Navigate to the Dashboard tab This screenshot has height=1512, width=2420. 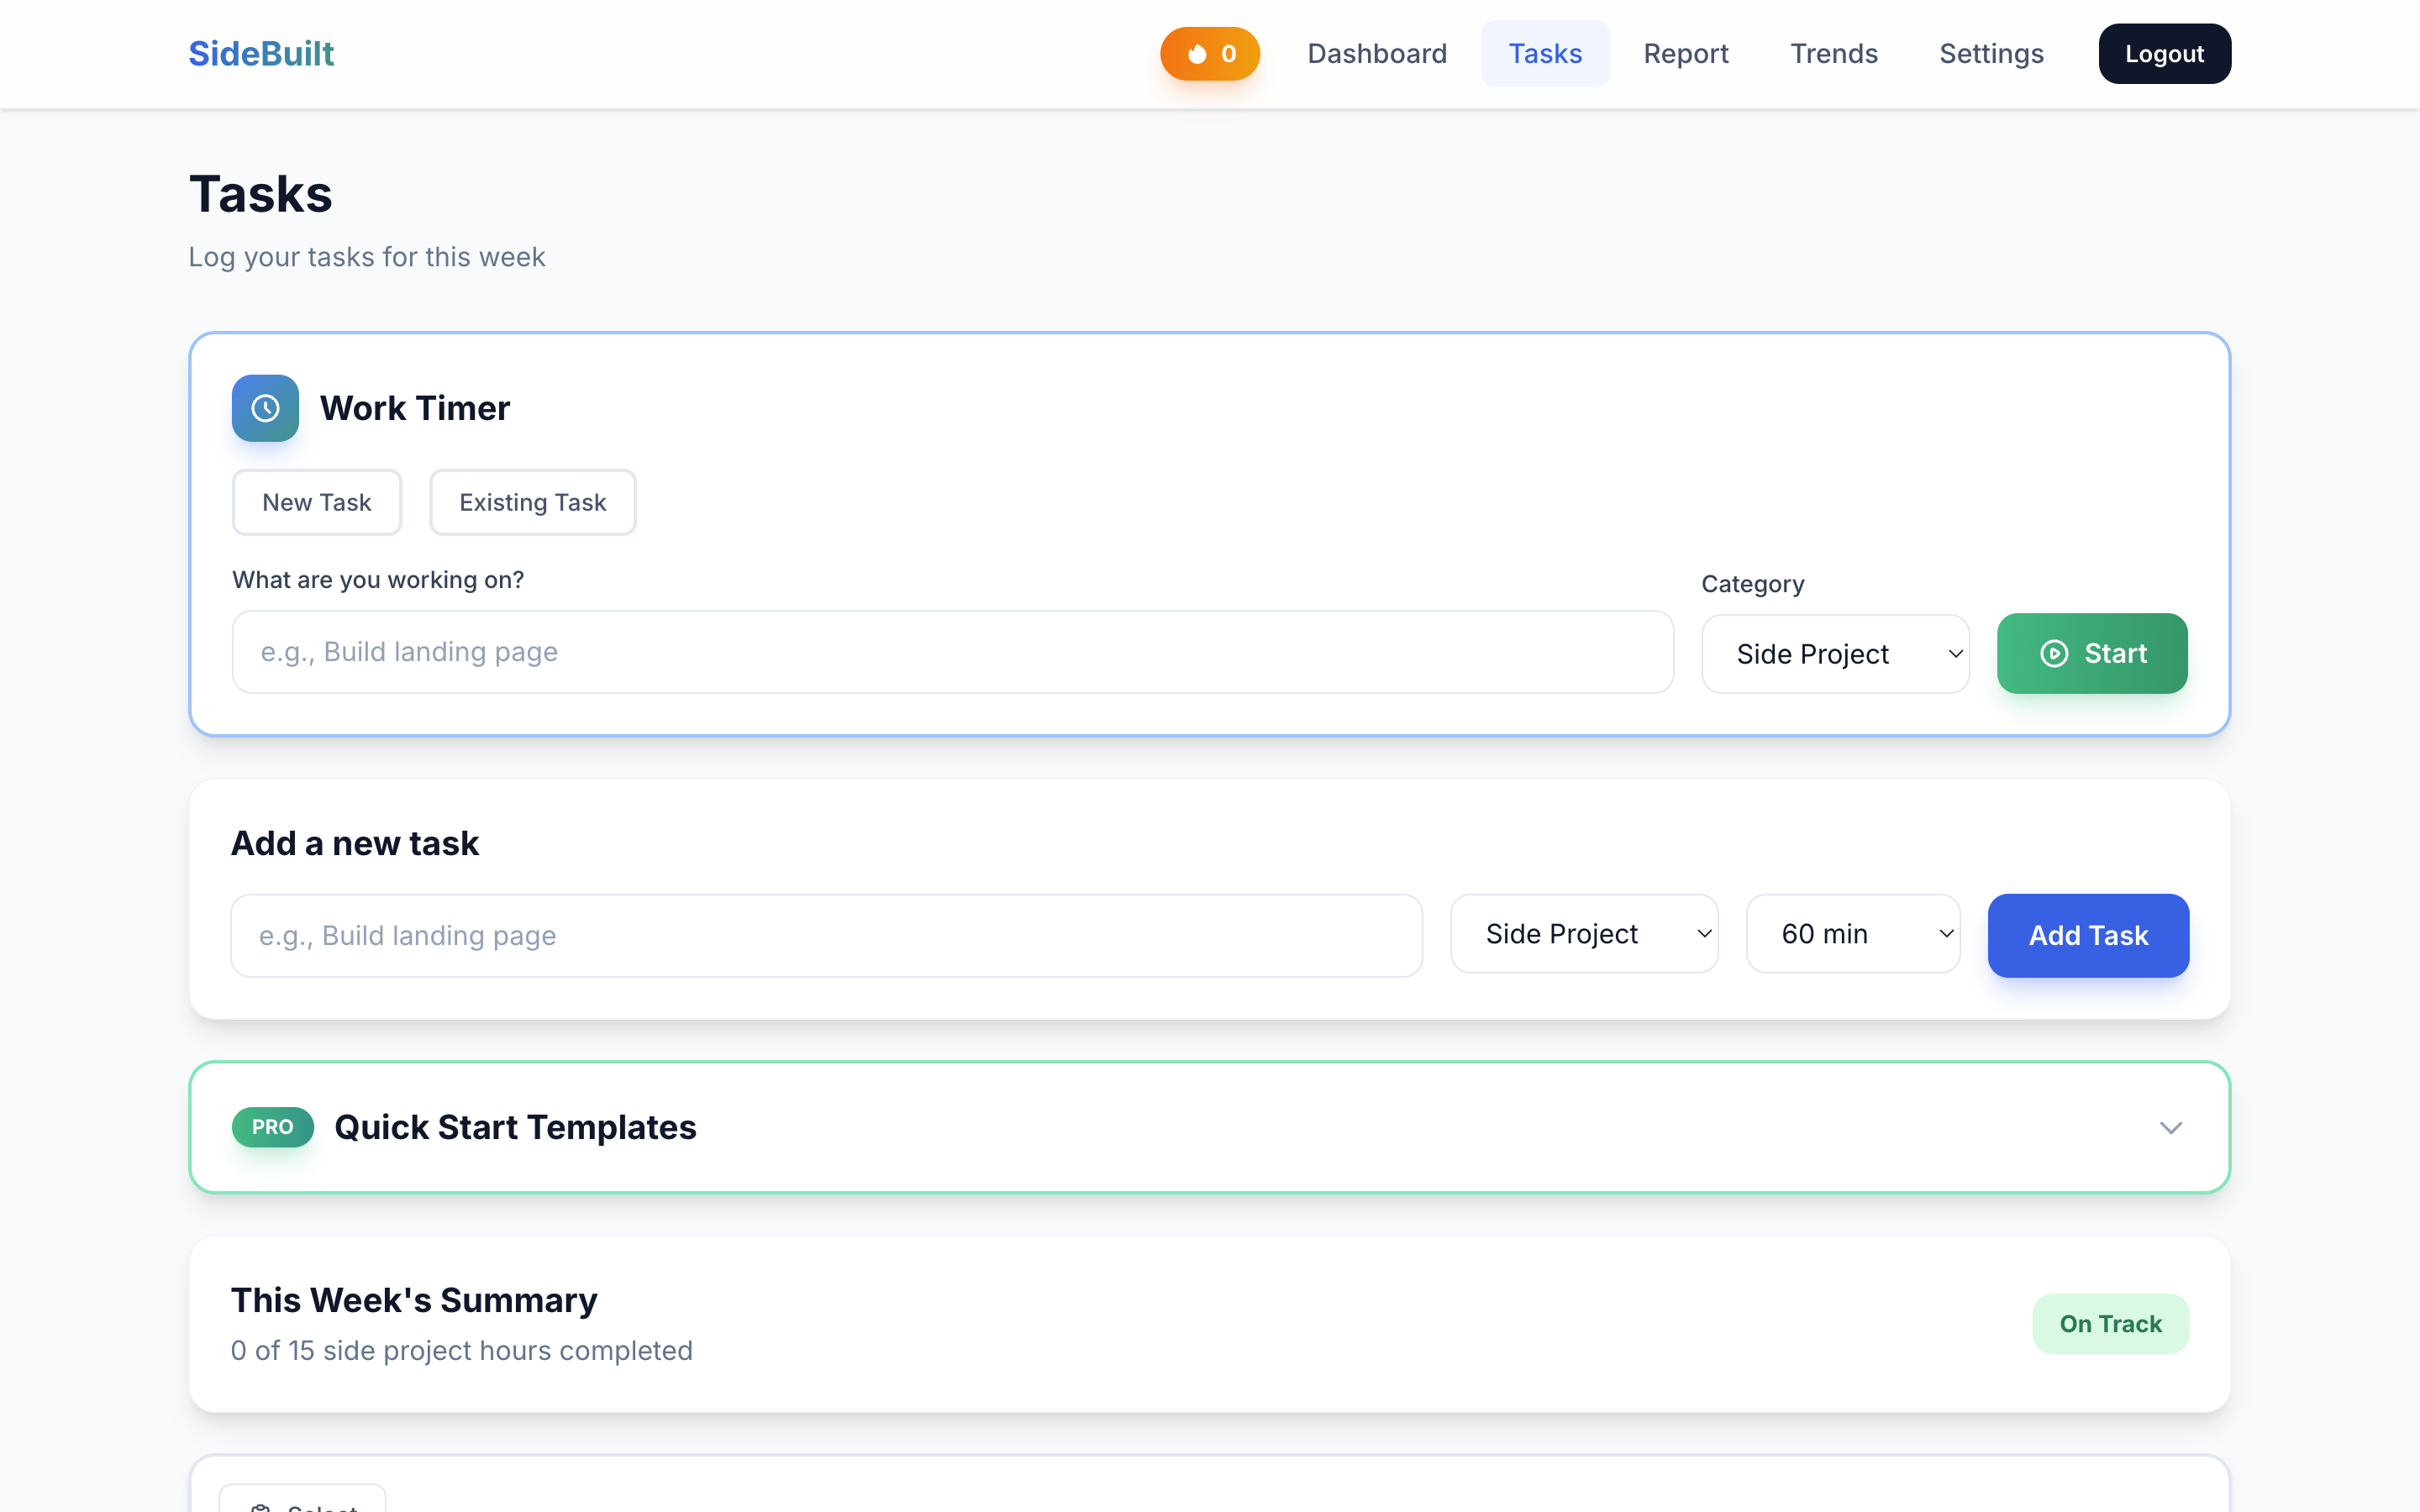(x=1377, y=53)
